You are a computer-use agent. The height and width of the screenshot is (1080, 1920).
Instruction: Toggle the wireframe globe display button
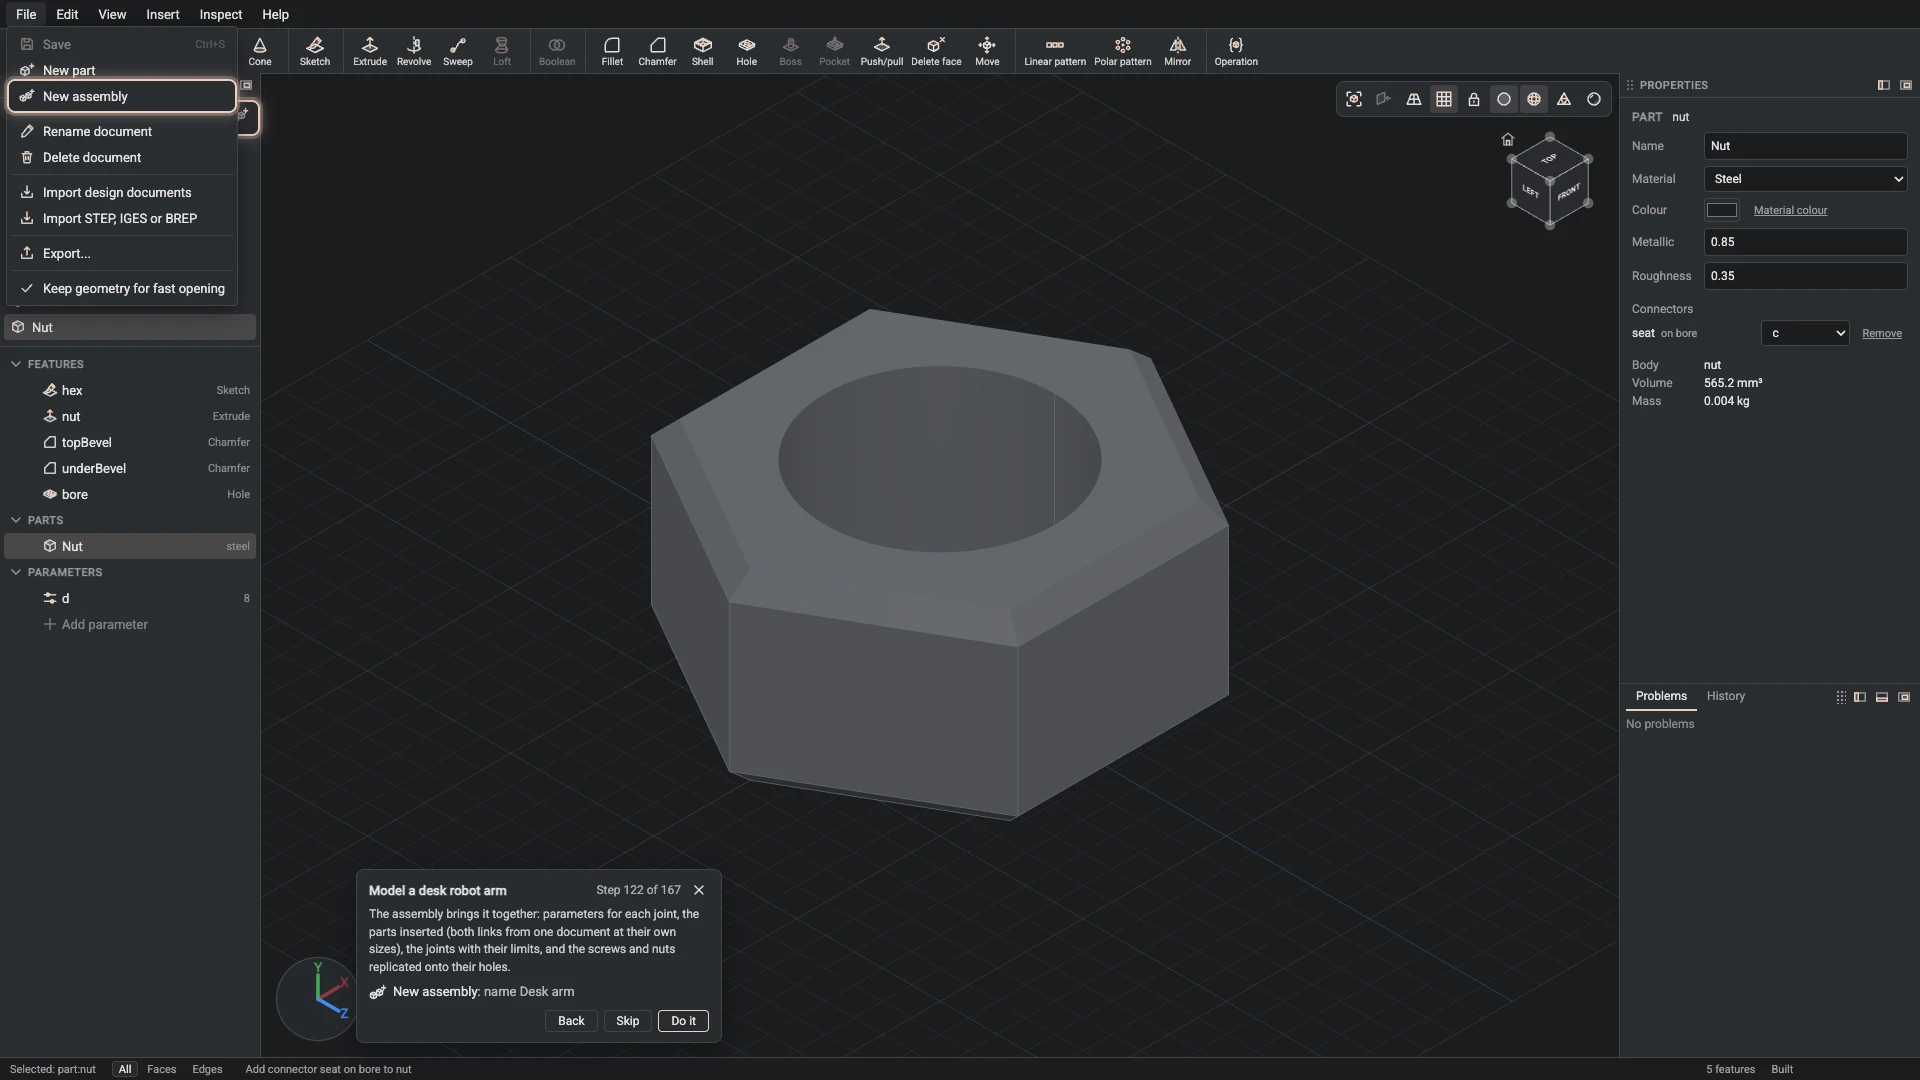coord(1534,99)
